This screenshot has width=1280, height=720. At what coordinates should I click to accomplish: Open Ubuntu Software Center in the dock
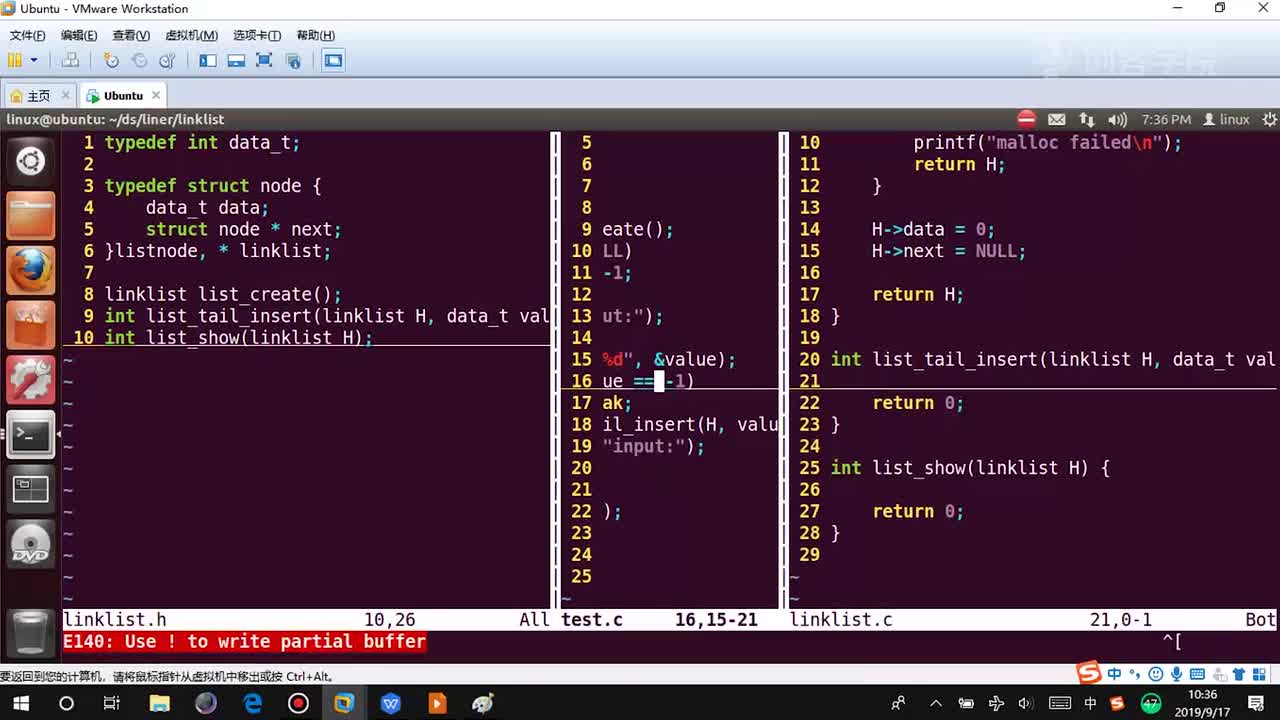click(x=30, y=325)
